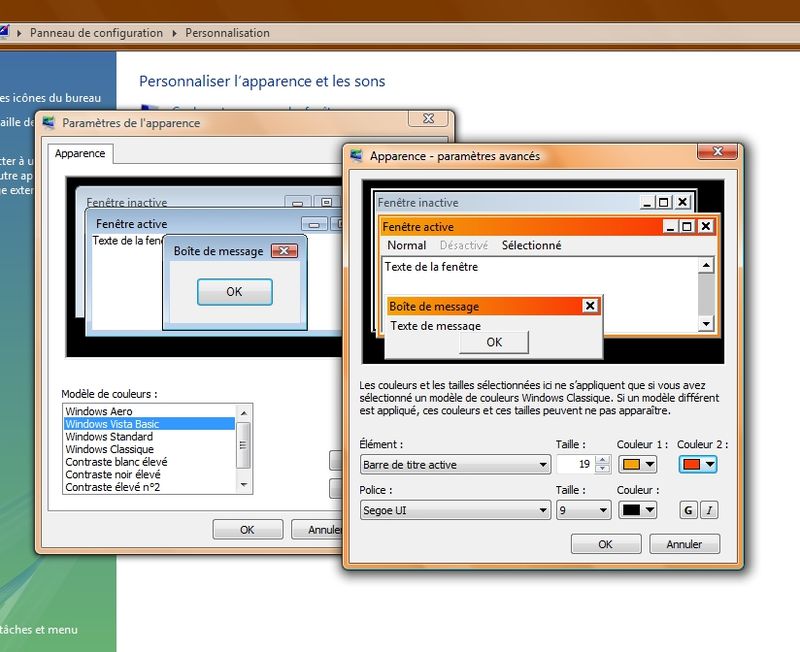The image size is (800, 652).
Task: Open the Élément dropdown showing Barre de titre active
Action: click(455, 464)
